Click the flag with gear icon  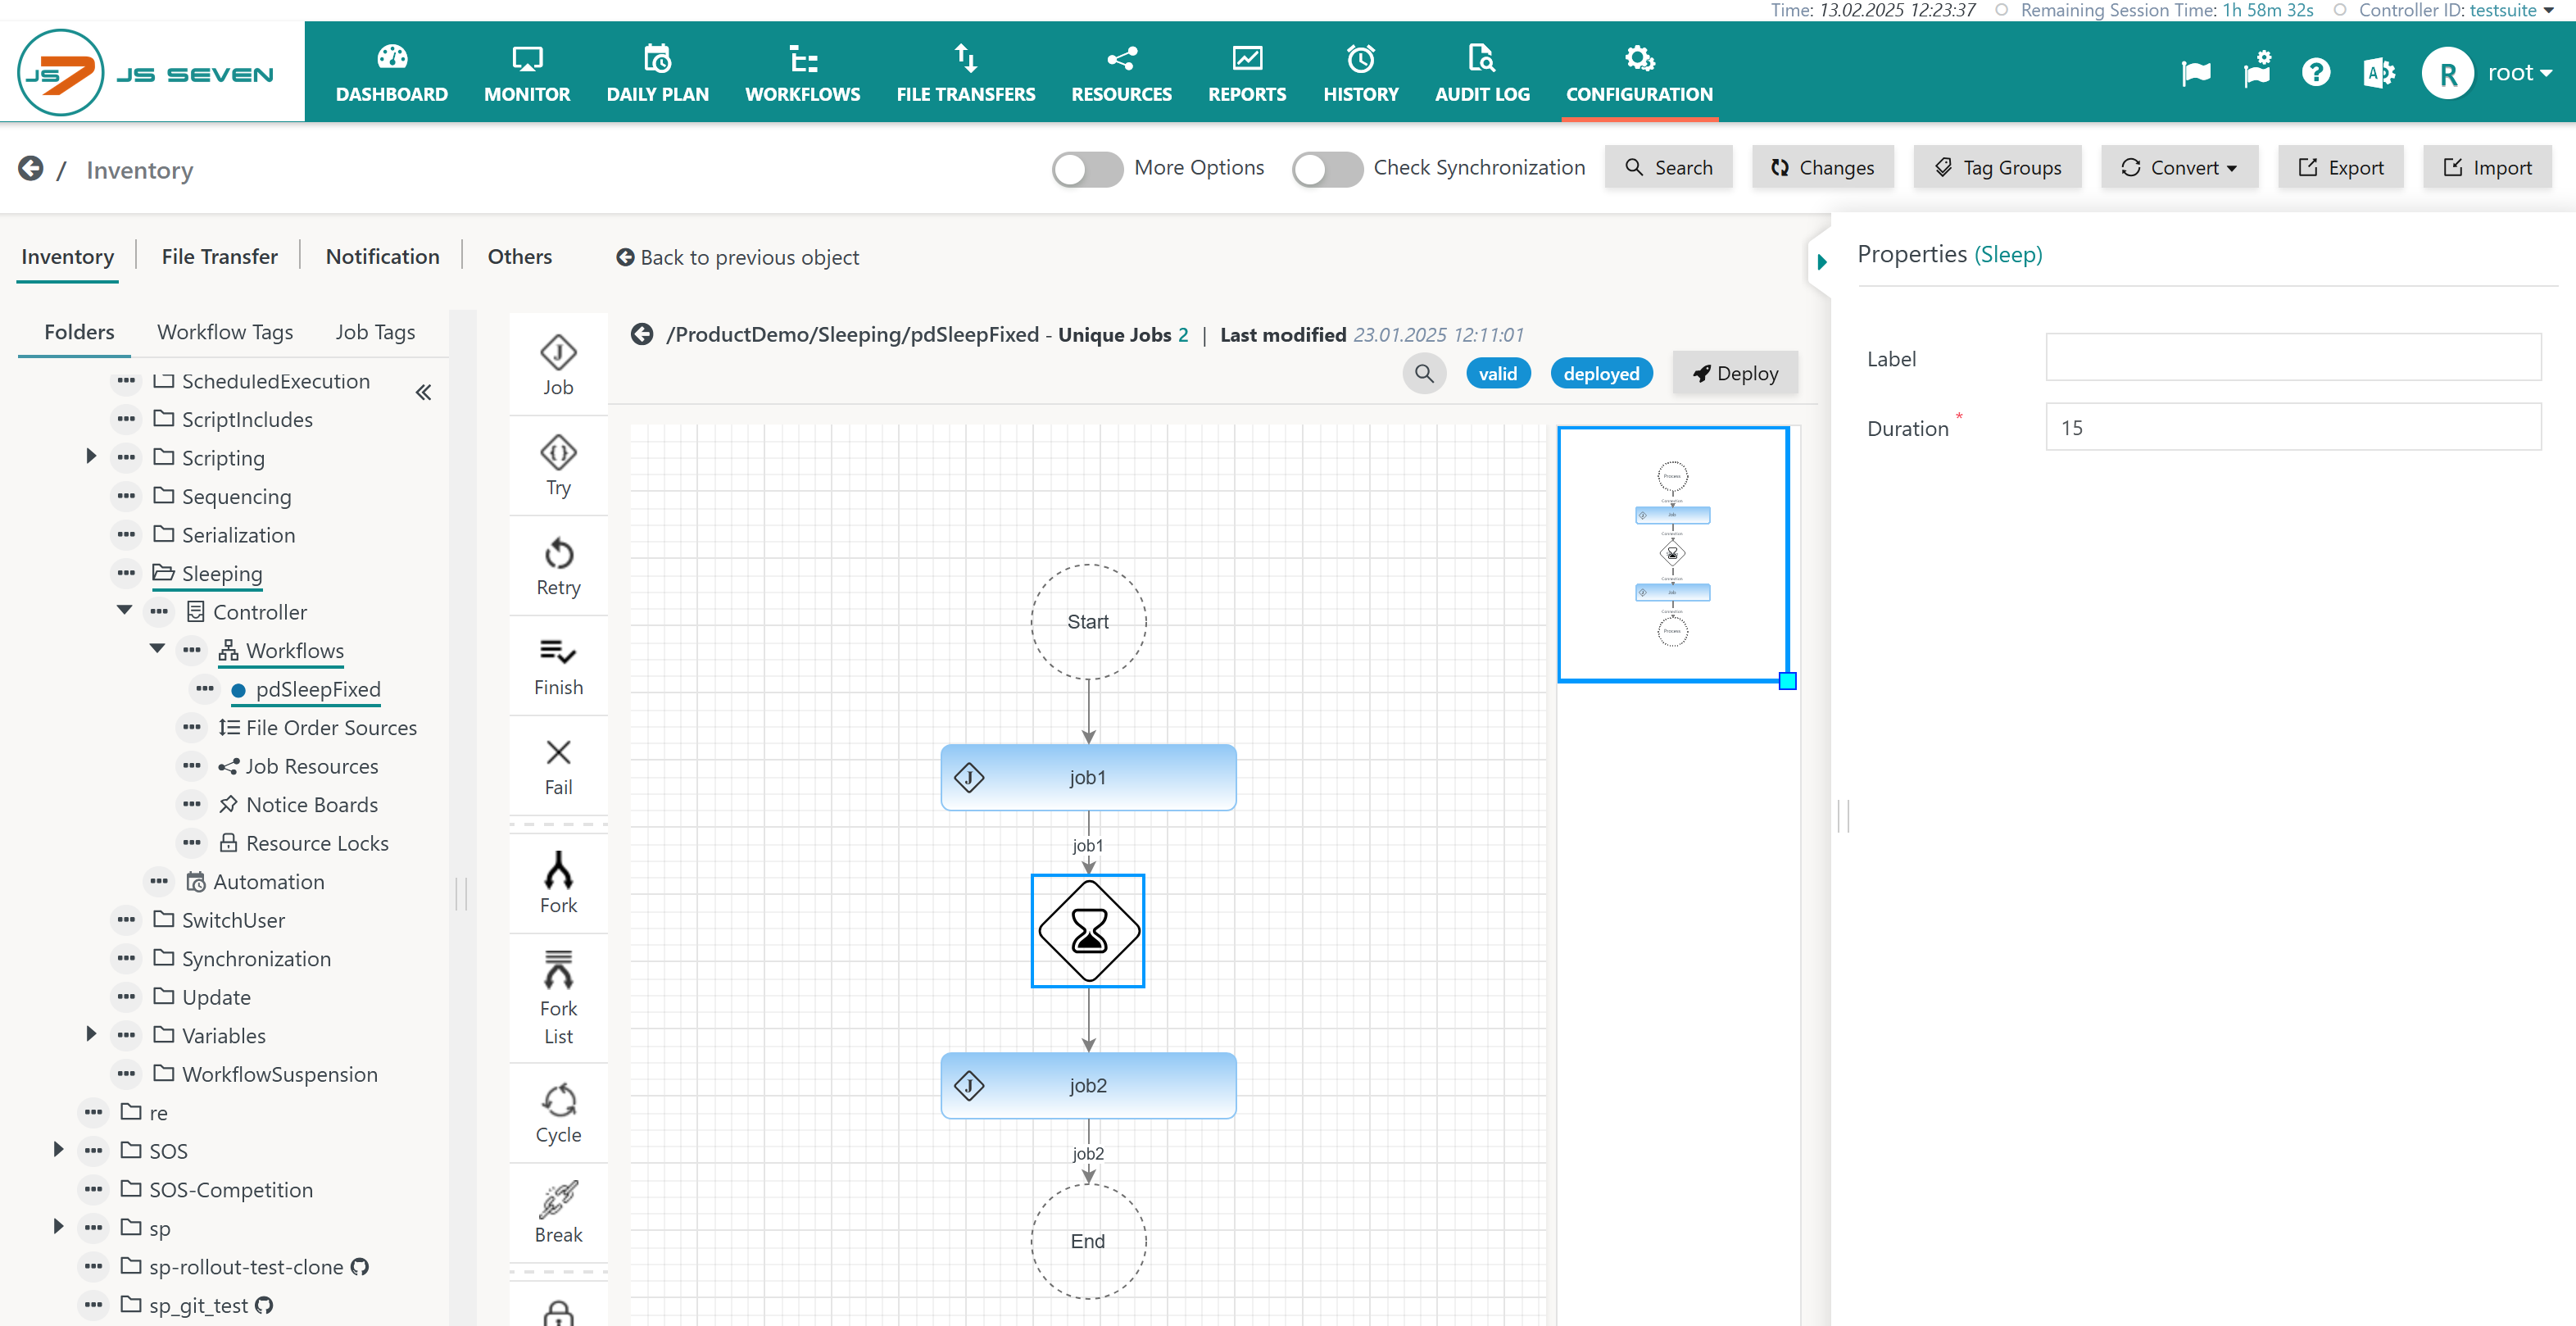[x=2257, y=70]
